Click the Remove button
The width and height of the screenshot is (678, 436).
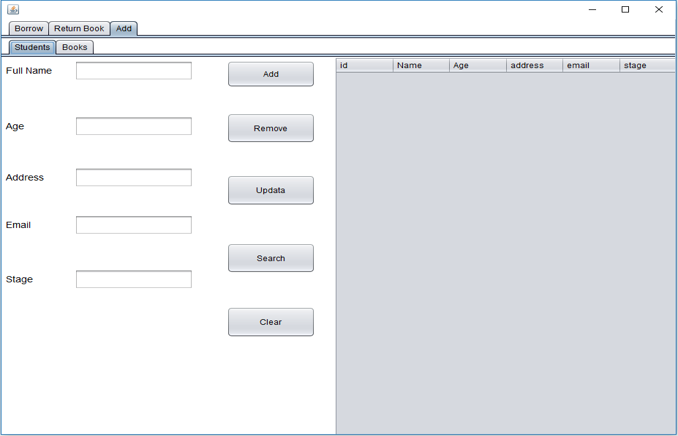[x=271, y=128]
